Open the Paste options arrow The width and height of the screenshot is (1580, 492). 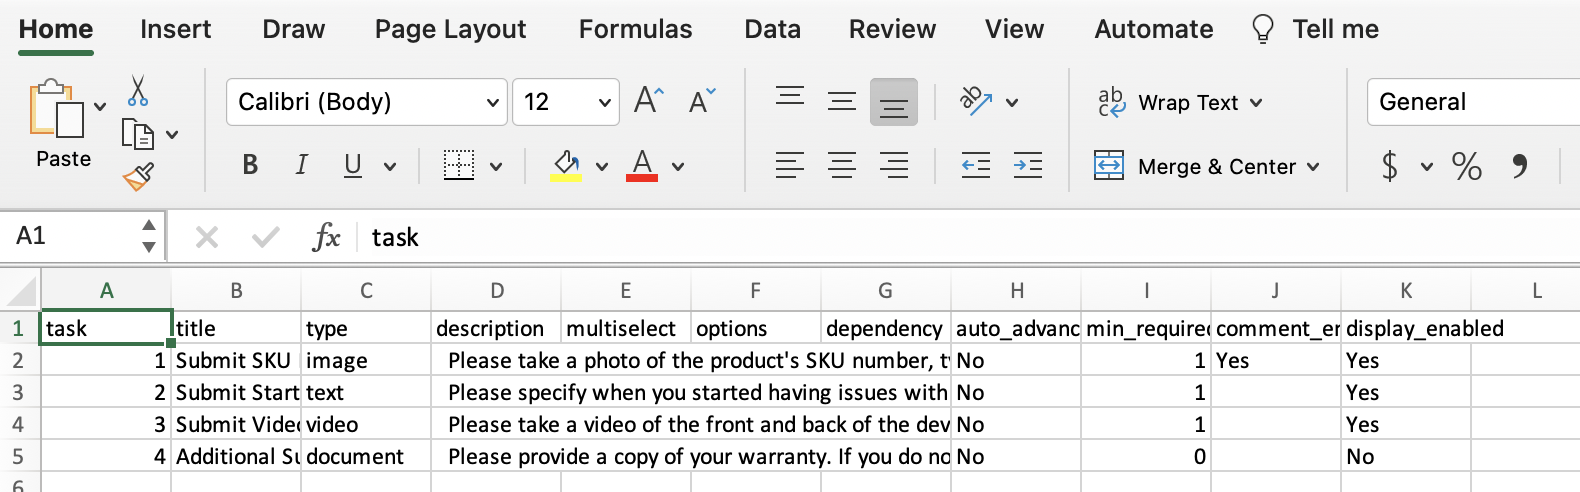100,105
